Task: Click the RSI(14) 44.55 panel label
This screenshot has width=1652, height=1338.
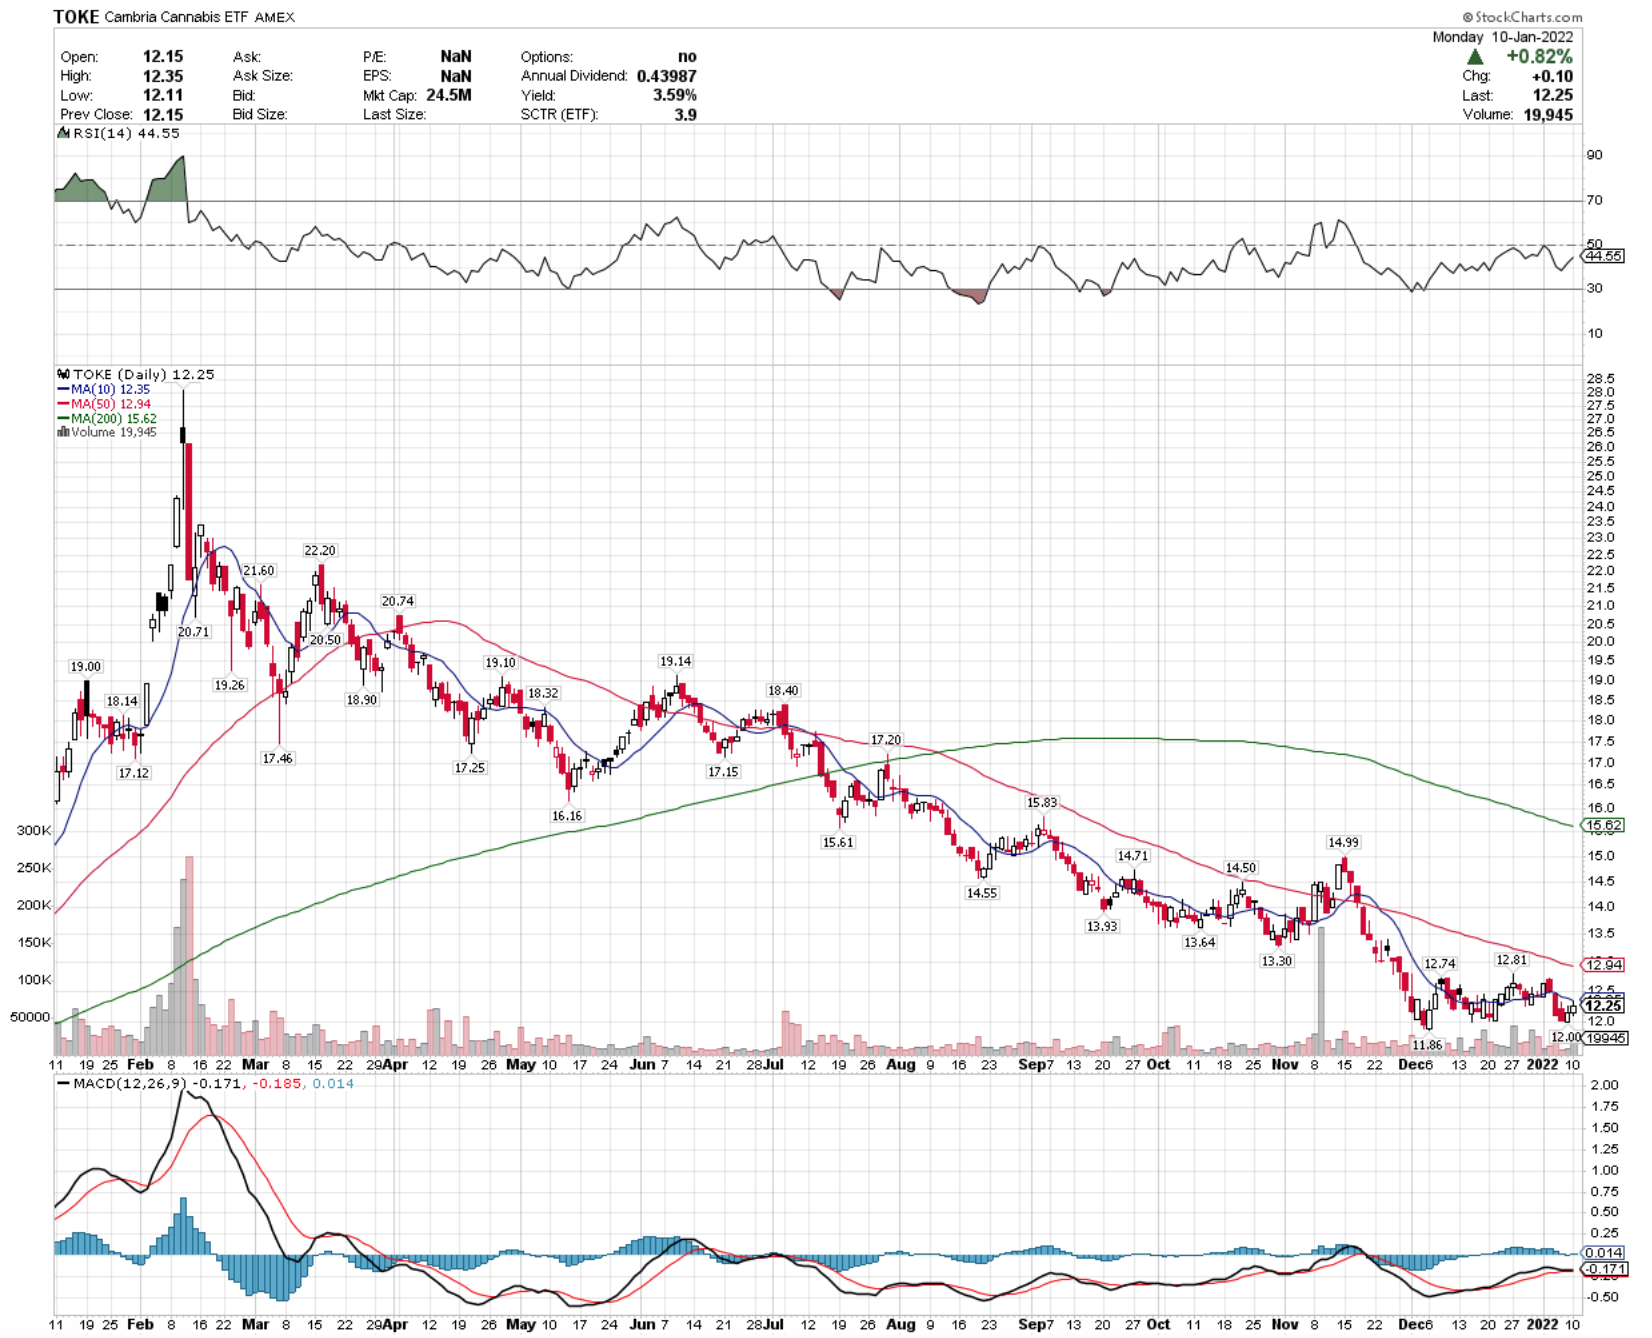Action: pos(126,133)
